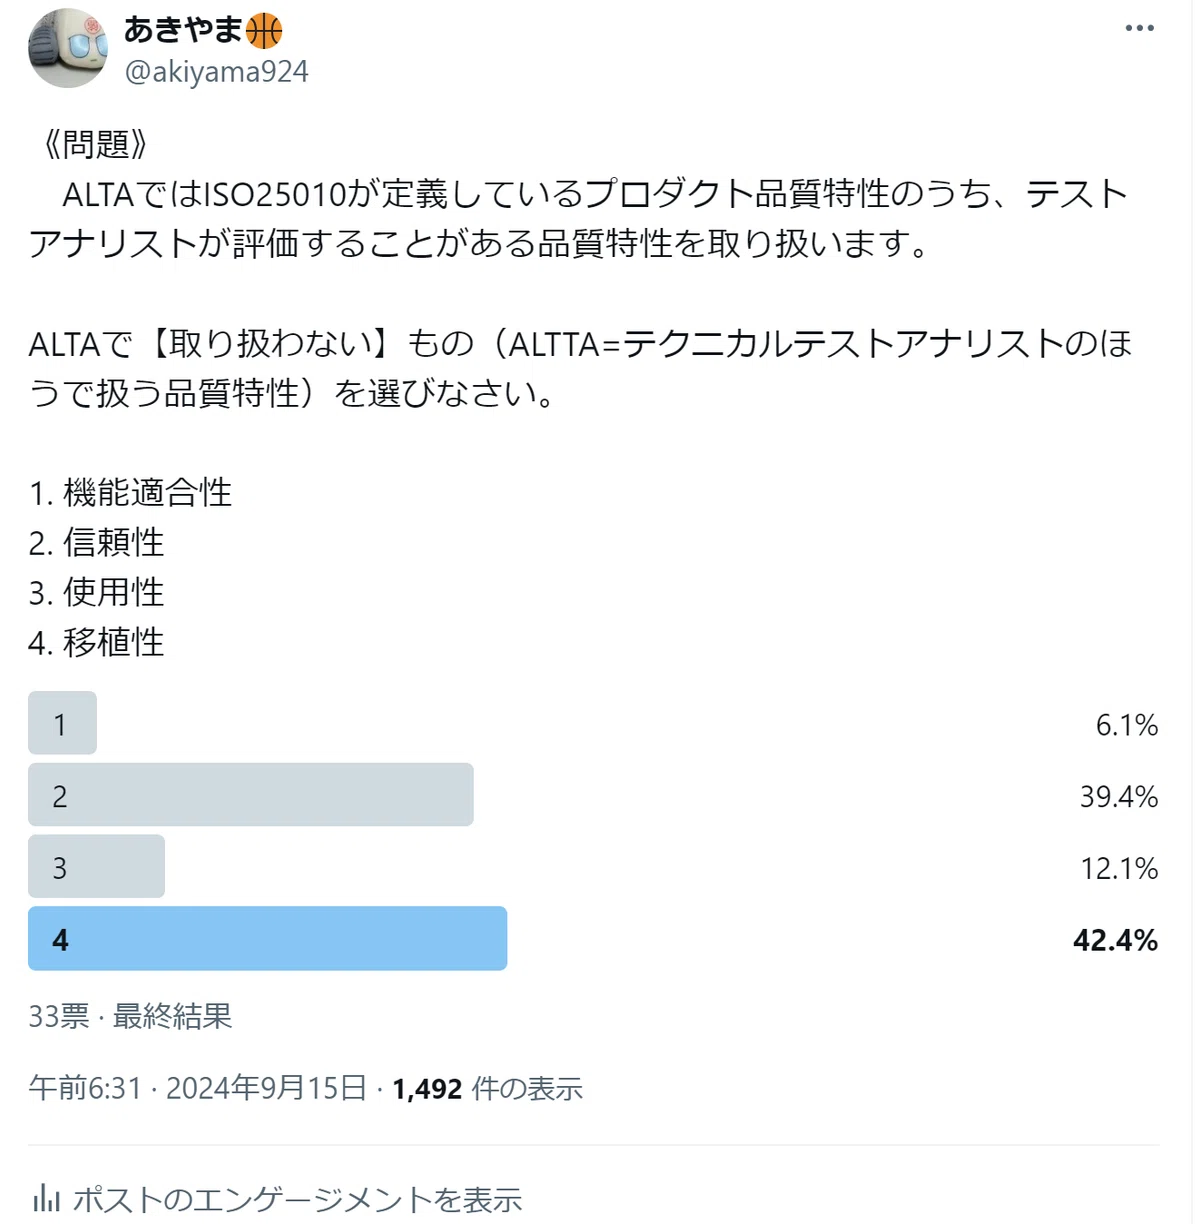Open ポストのエンゲージメントを表示 link
Screen dimensions: 1200x1224
coord(297,1198)
